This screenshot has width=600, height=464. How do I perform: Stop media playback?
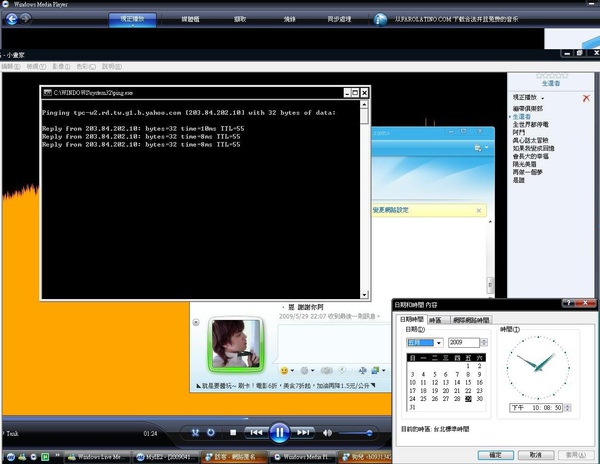pyautogui.click(x=233, y=433)
